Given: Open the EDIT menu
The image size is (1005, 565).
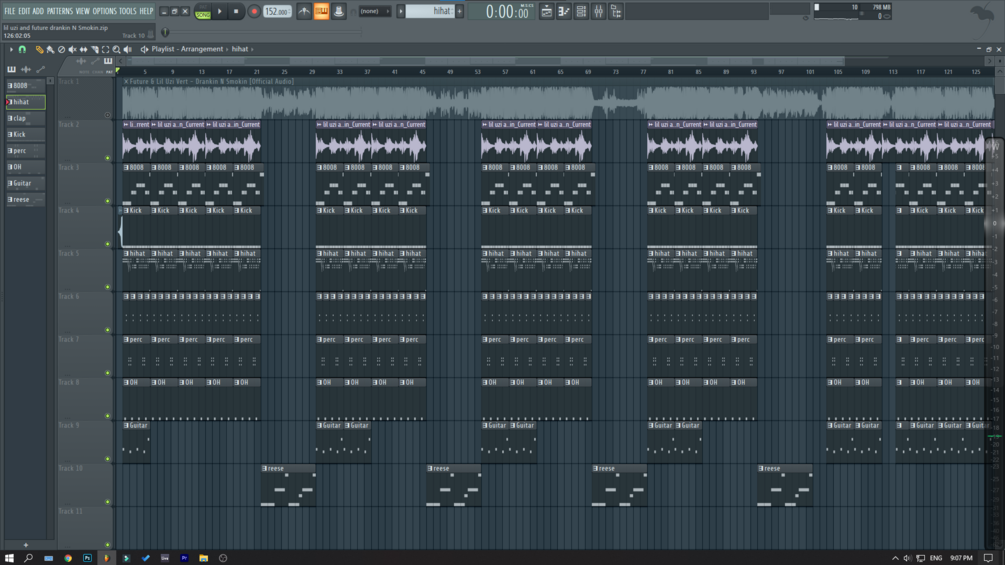Looking at the screenshot, I should click(24, 11).
